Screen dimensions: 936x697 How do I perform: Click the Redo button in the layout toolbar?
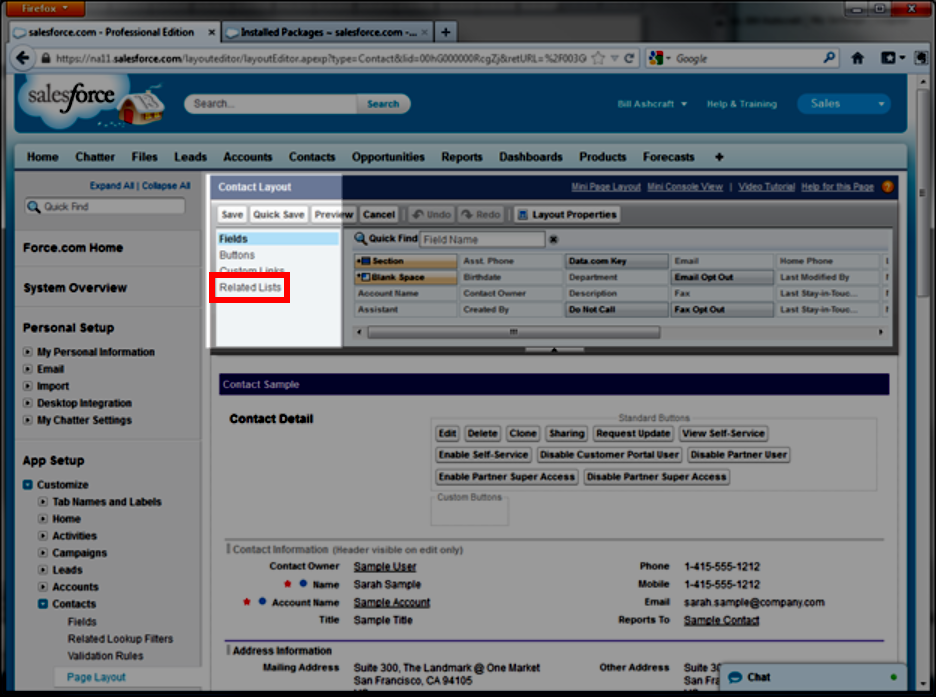[x=481, y=214]
